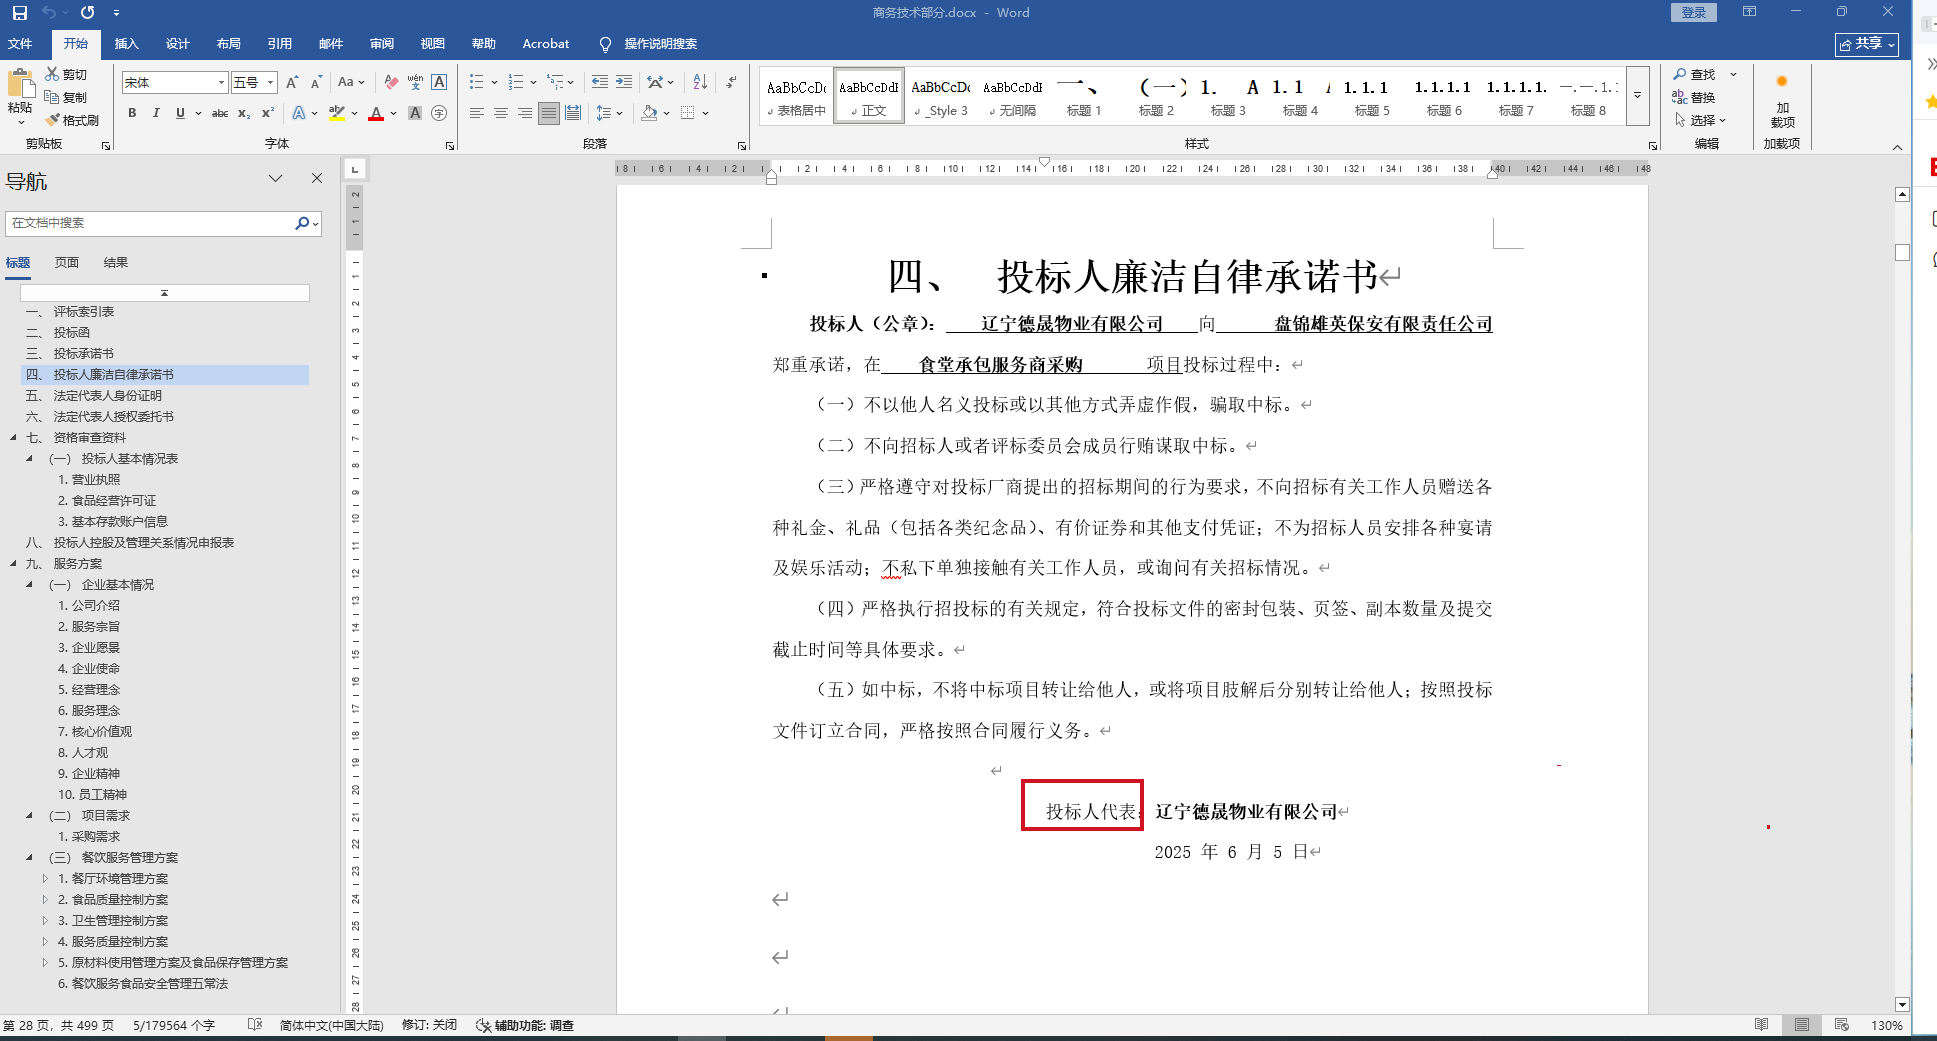1937x1041 pixels.
Task: Toggle justify alignment in the paragraph group
Action: (x=549, y=113)
